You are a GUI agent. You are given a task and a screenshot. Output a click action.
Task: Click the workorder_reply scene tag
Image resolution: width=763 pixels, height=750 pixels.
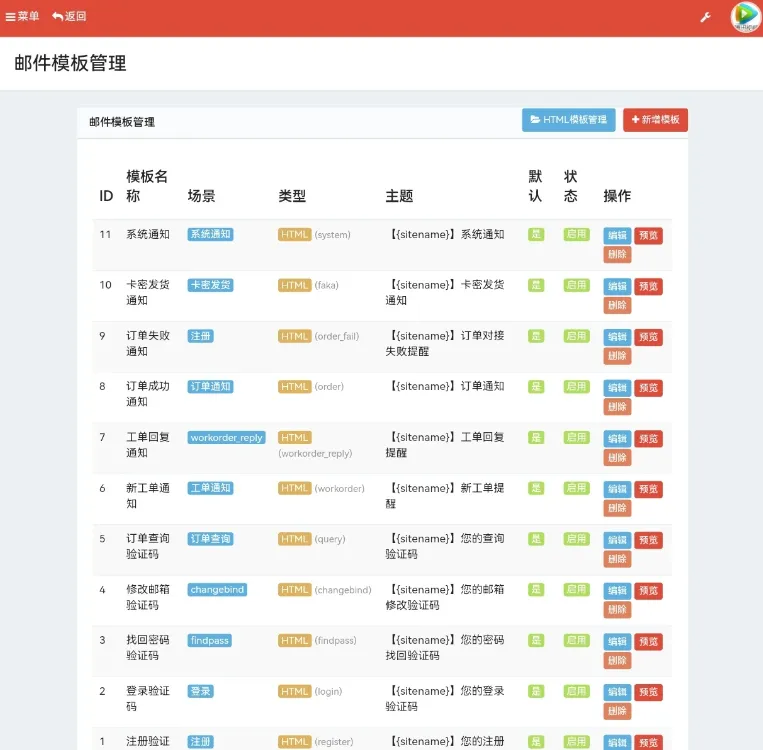click(x=226, y=437)
